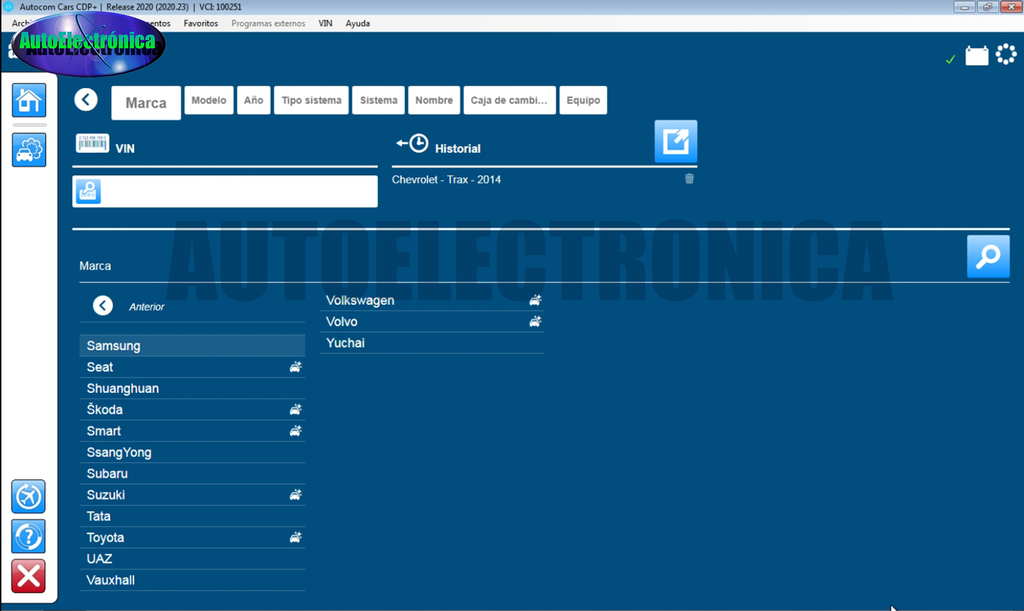1024x611 pixels.
Task: Click the Anterior back arrow
Action: [x=103, y=306]
